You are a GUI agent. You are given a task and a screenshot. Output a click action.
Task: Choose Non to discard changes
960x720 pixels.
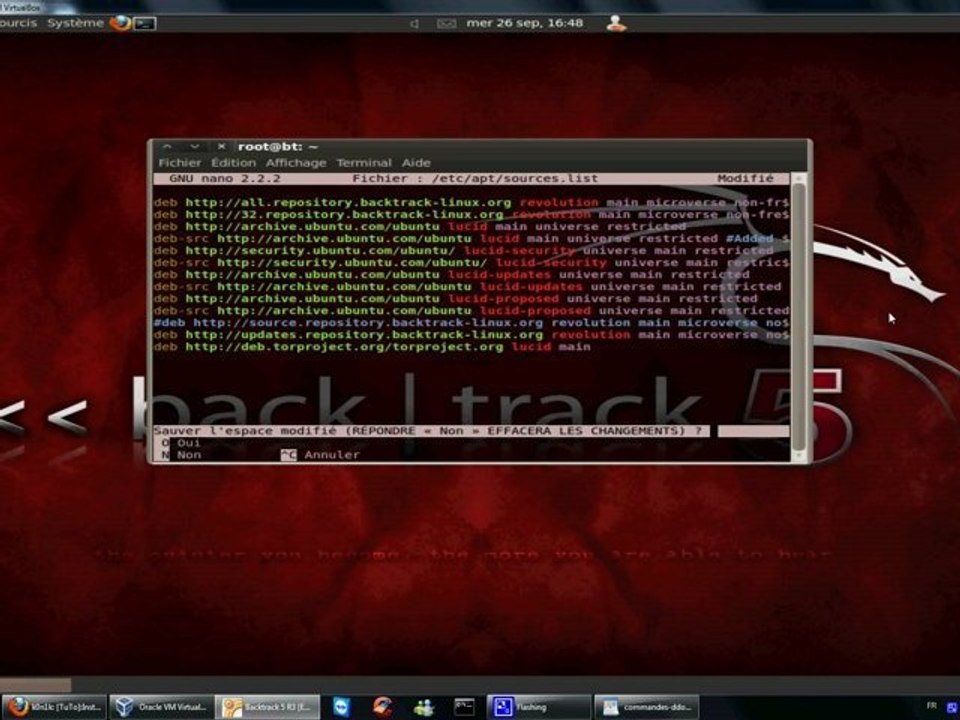[x=181, y=455]
